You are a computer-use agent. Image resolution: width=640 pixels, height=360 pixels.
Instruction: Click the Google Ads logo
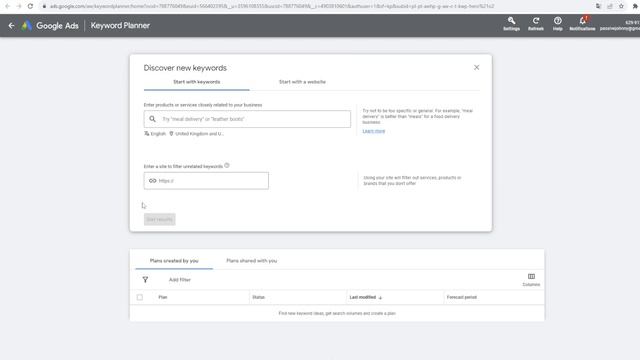pyautogui.click(x=27, y=25)
